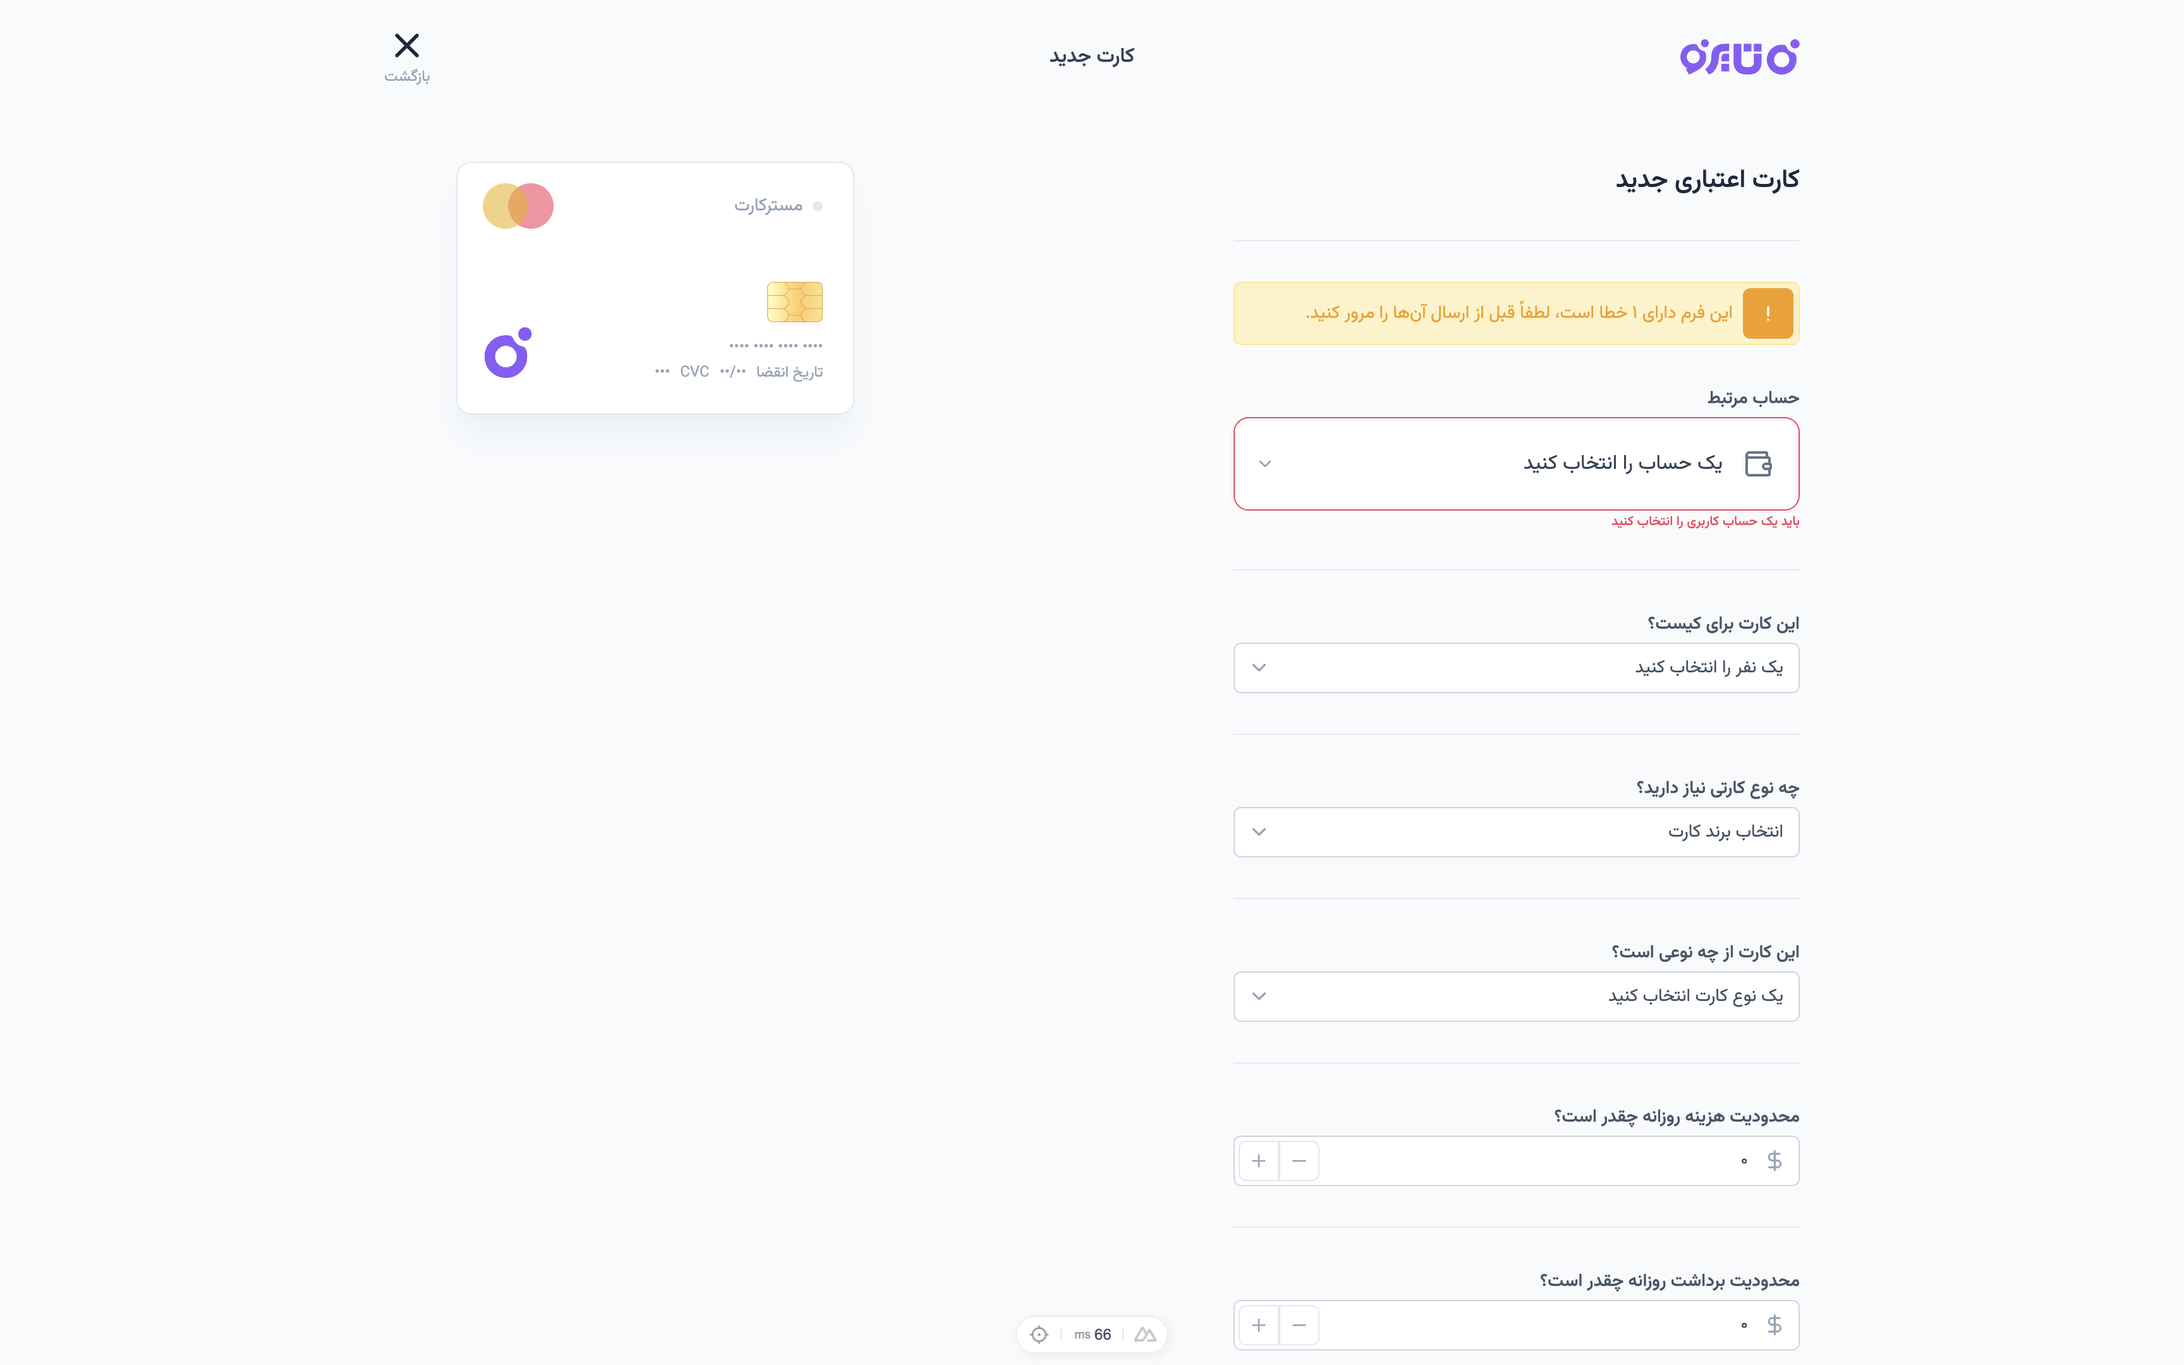This screenshot has width=2184, height=1365.
Task: Open the انتخاب برند کارت brand dropdown
Action: [x=1516, y=832]
